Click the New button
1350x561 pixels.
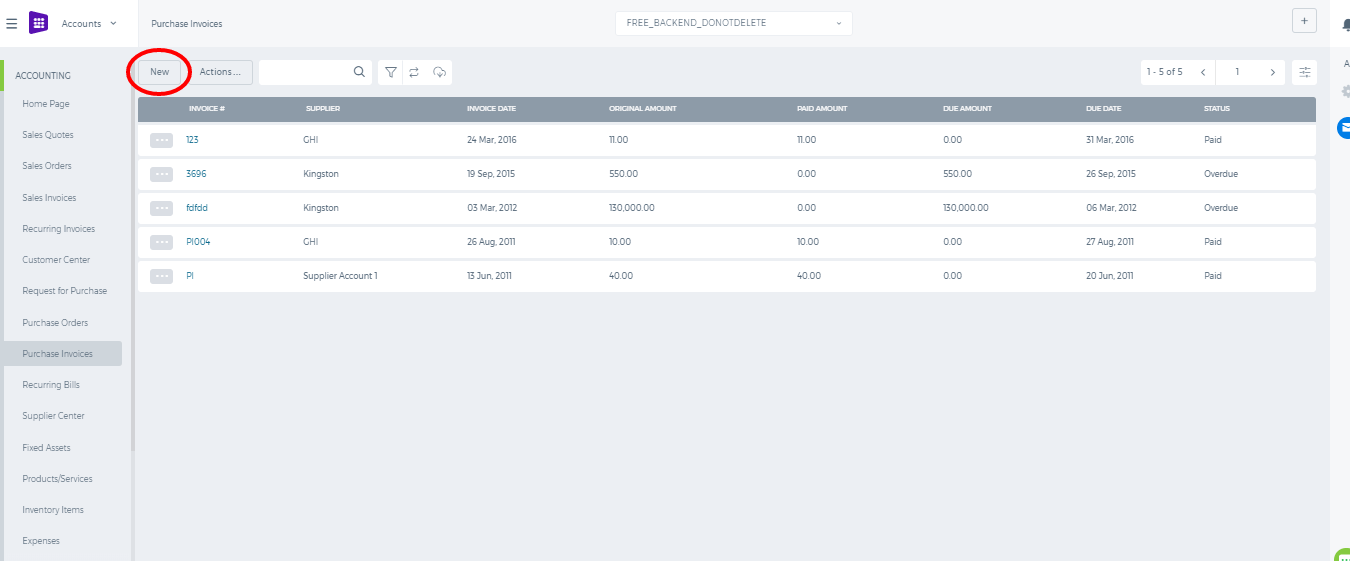(160, 72)
